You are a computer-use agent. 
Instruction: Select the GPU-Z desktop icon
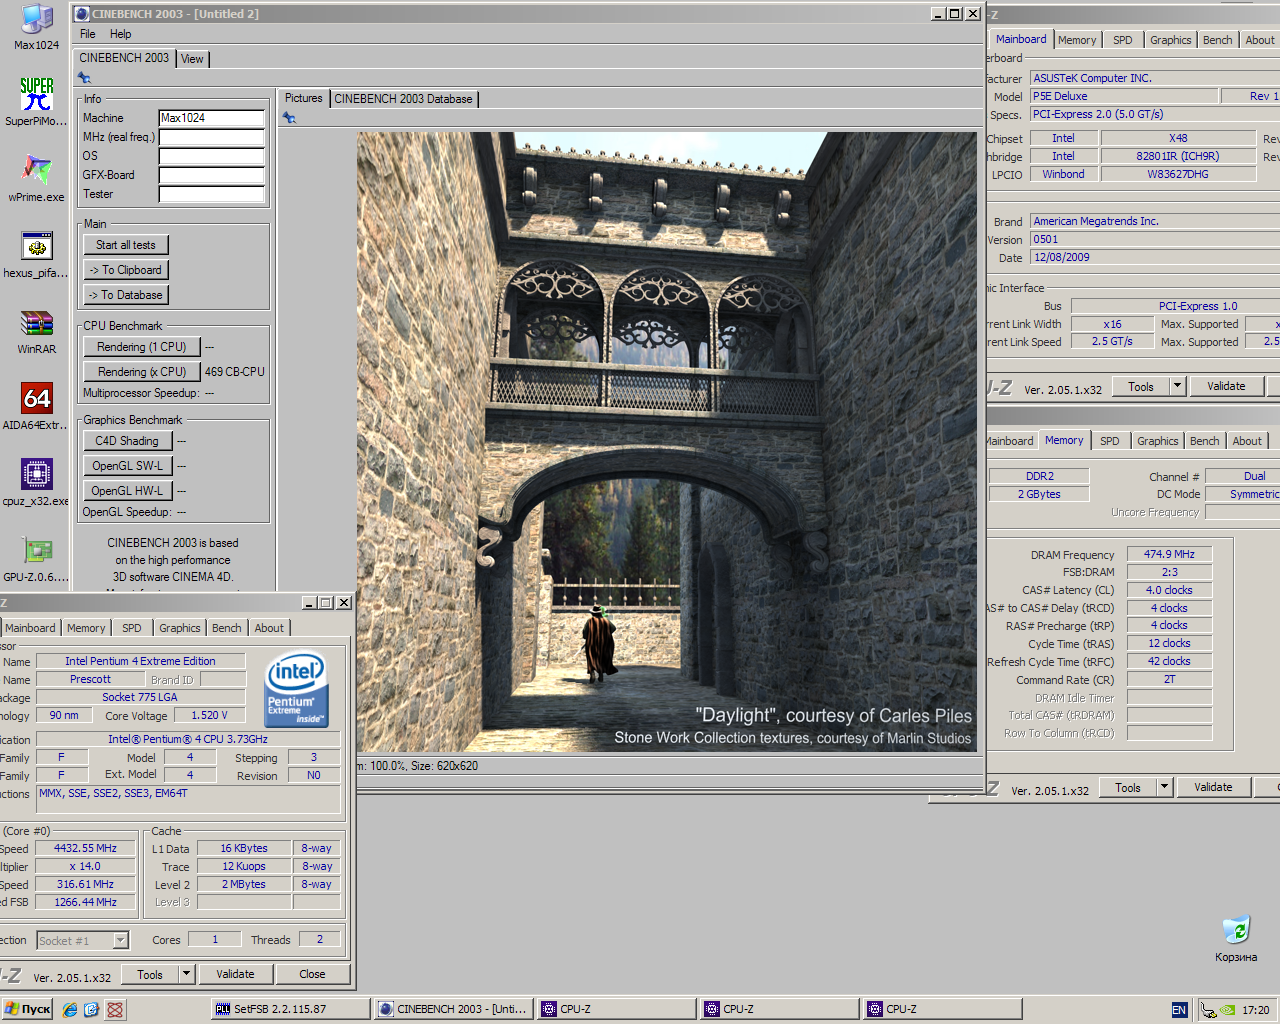37,558
